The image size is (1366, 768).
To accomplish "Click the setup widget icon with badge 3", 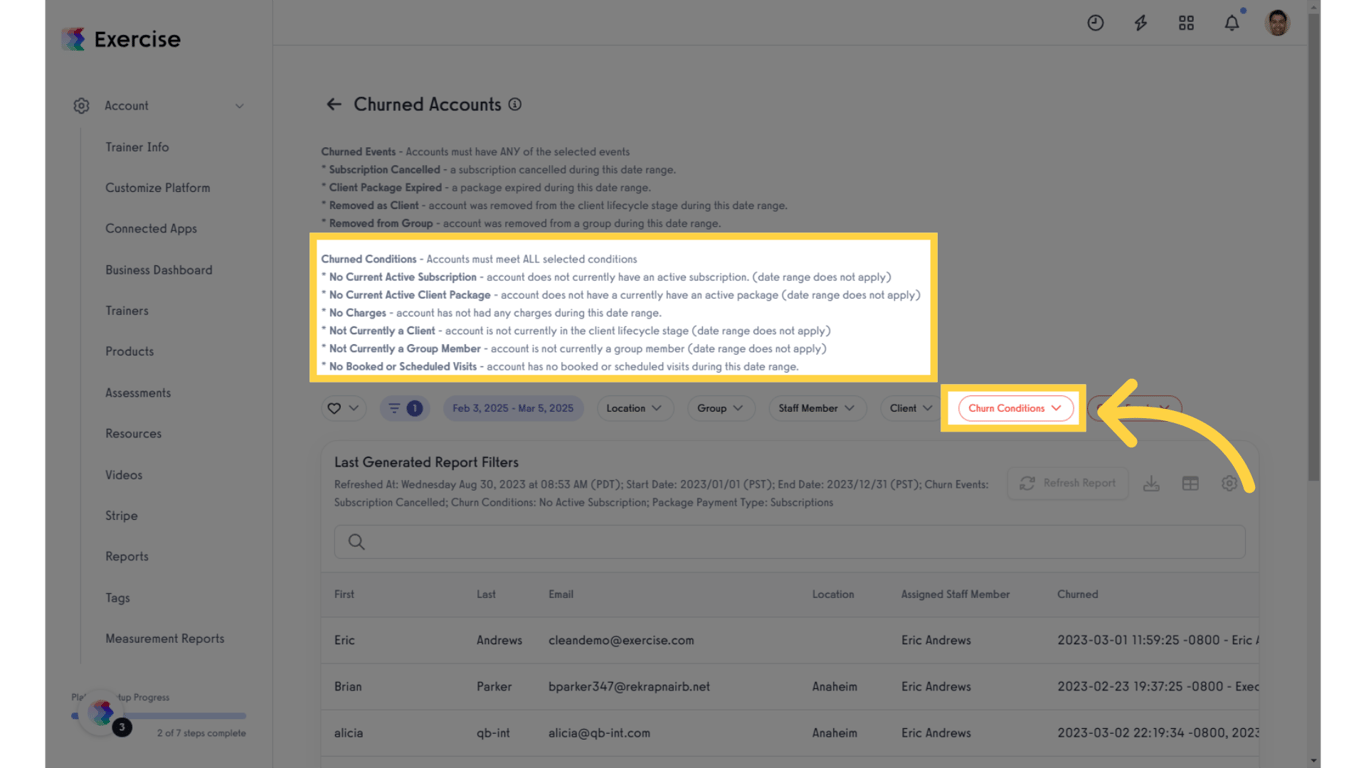I will pos(103,713).
